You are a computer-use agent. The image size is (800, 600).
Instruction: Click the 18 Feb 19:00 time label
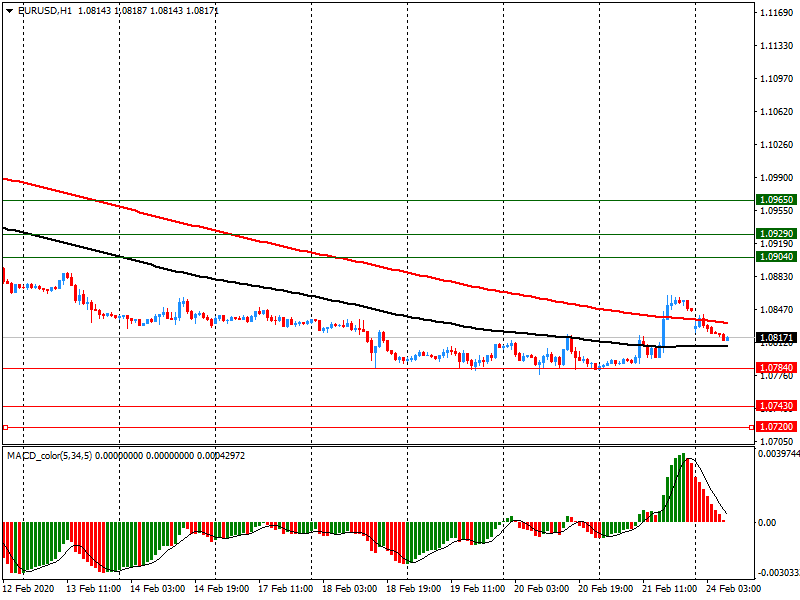tap(413, 588)
